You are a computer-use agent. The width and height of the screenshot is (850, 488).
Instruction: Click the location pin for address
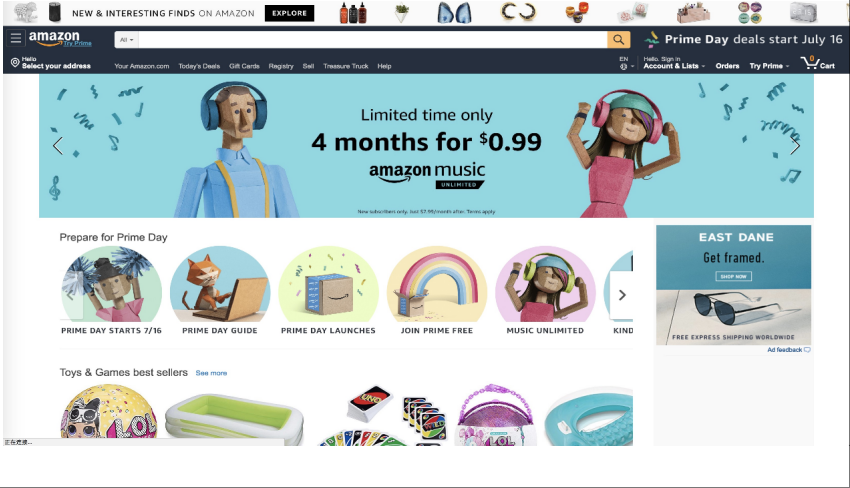pyautogui.click(x=15, y=63)
